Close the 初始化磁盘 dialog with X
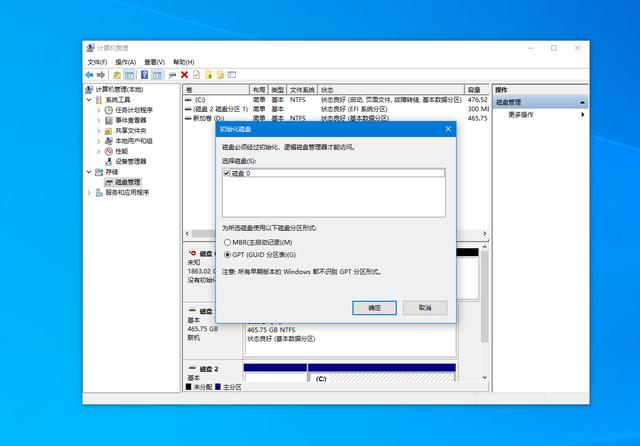 click(448, 129)
